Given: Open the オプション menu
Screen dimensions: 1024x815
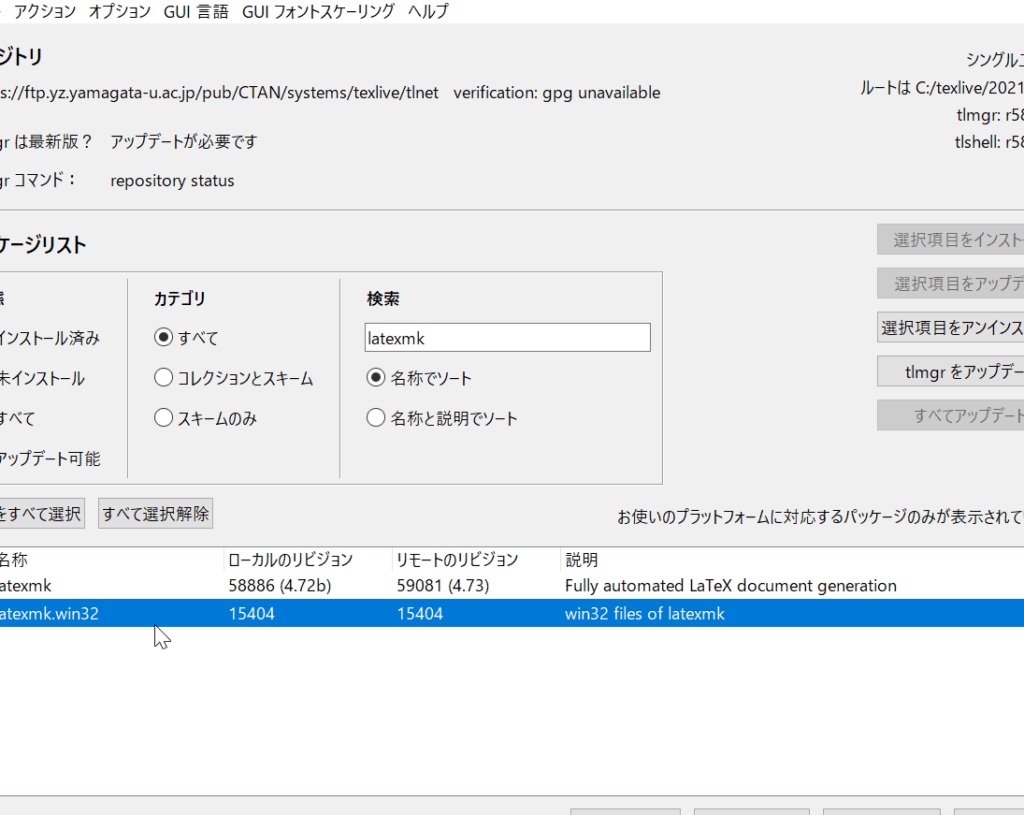Looking at the screenshot, I should 119,12.
